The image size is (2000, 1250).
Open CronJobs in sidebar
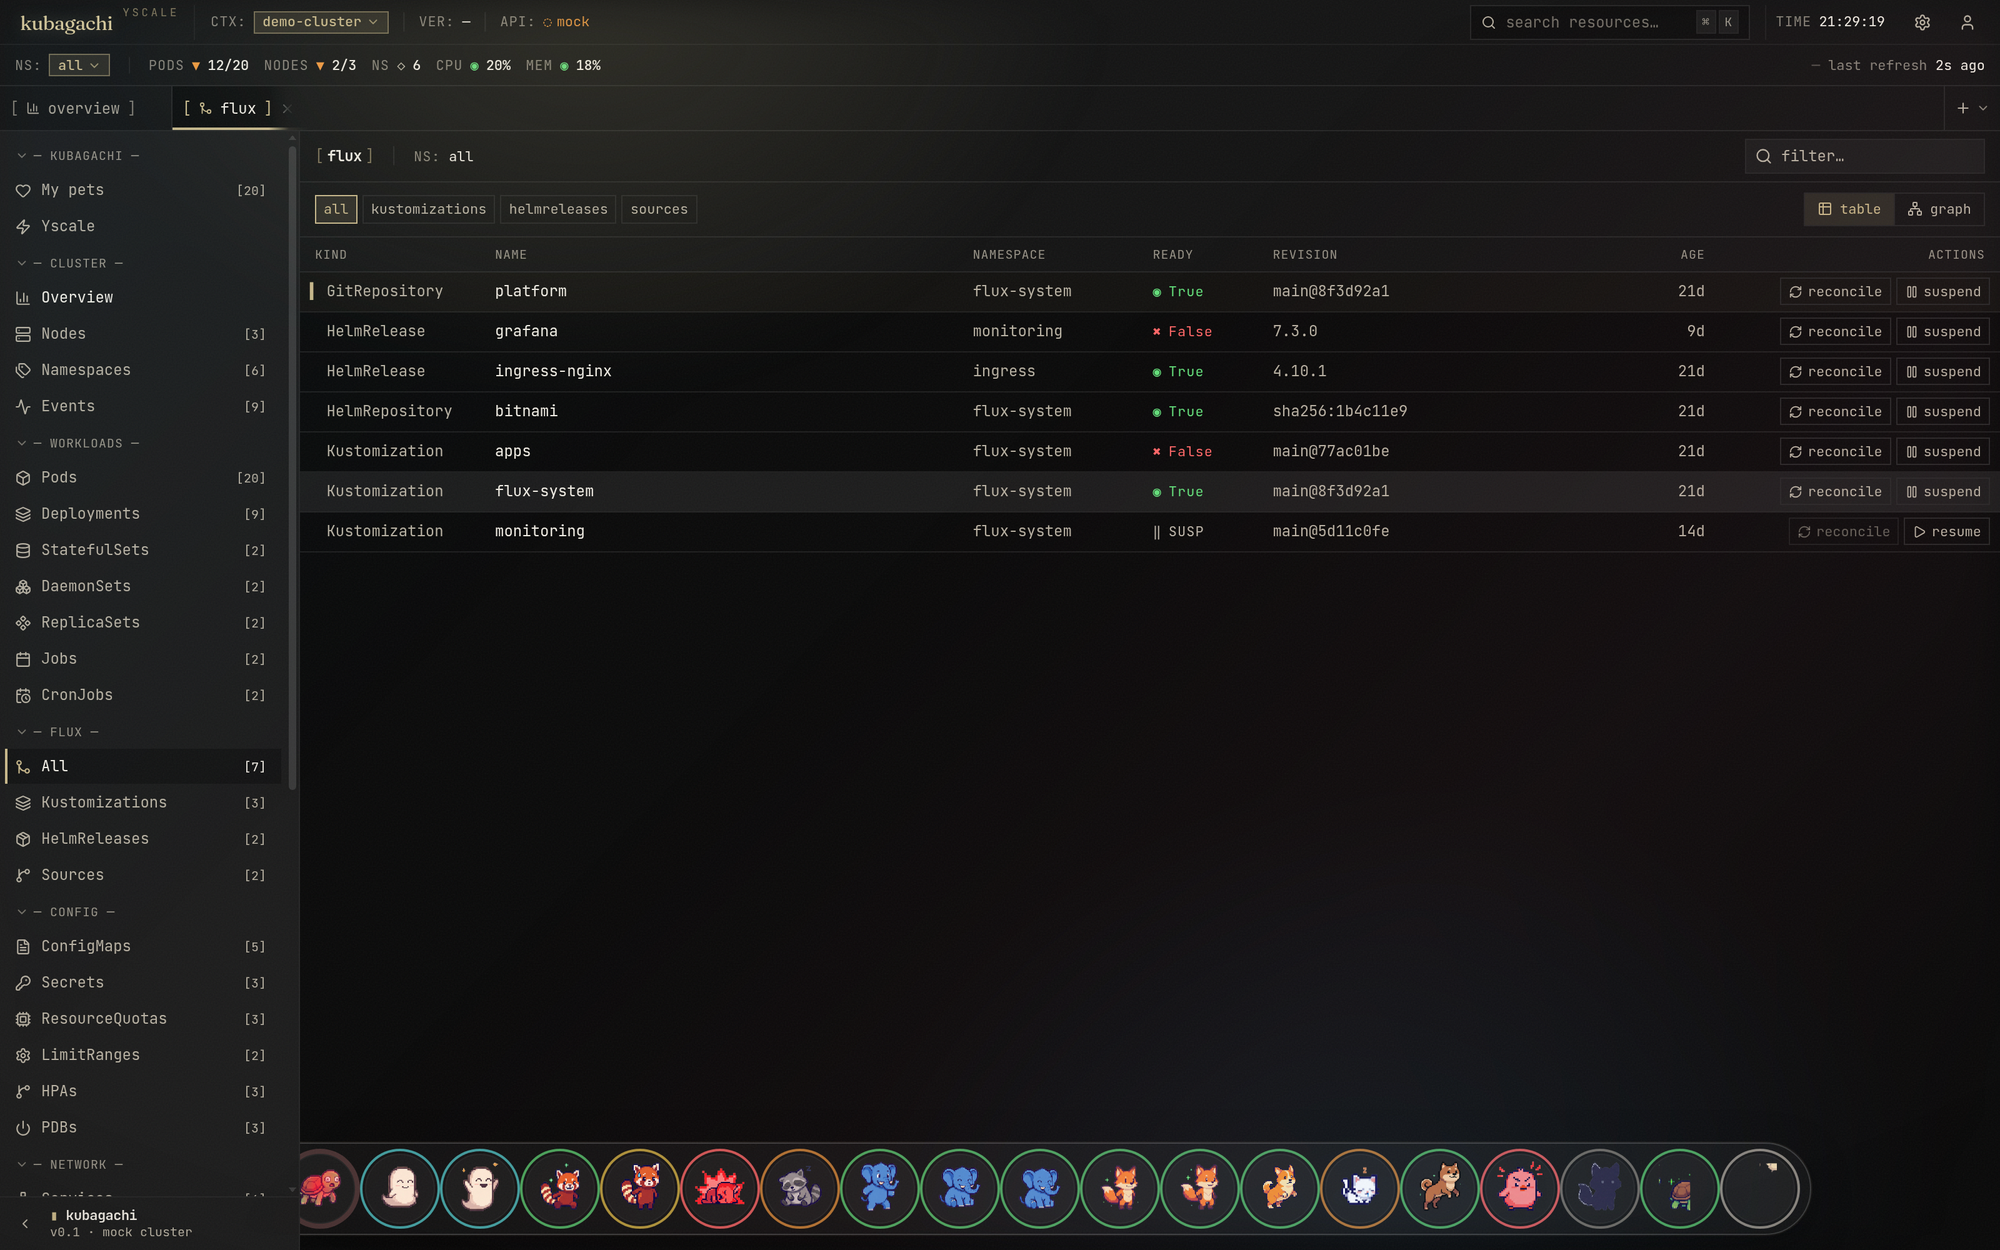(142, 695)
